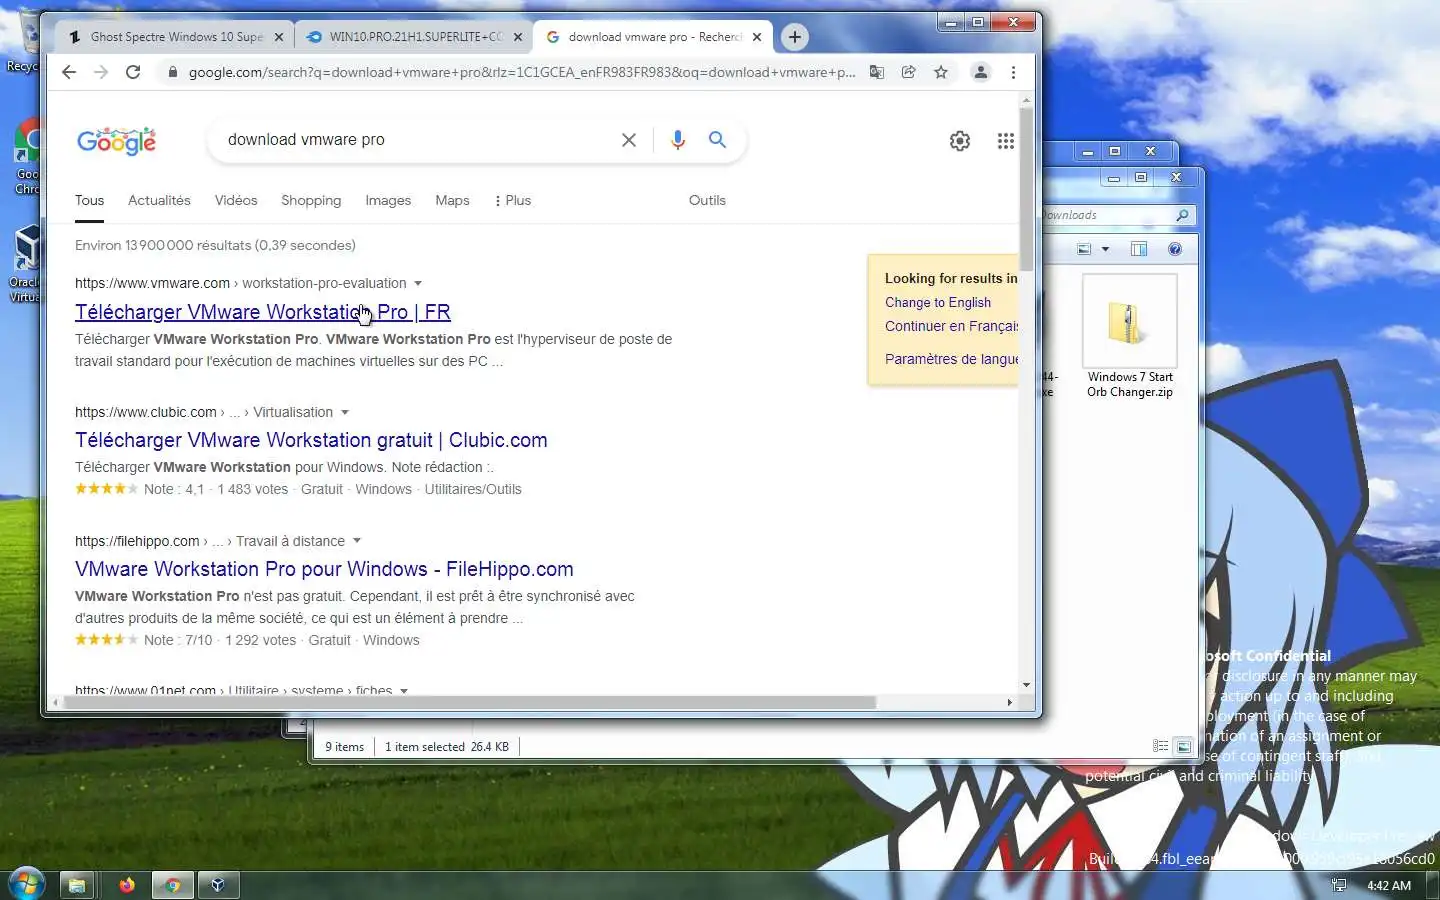Click the Chrome address bar URL

pos(522,72)
